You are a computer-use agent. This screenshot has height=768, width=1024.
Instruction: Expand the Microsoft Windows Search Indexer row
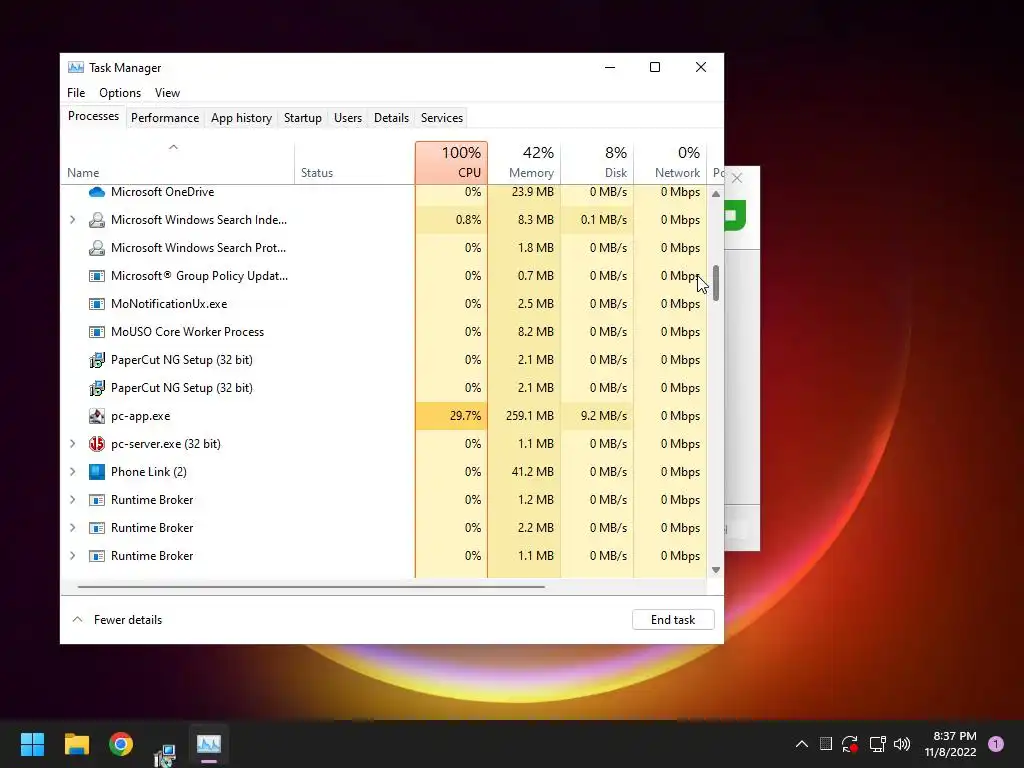coord(72,220)
